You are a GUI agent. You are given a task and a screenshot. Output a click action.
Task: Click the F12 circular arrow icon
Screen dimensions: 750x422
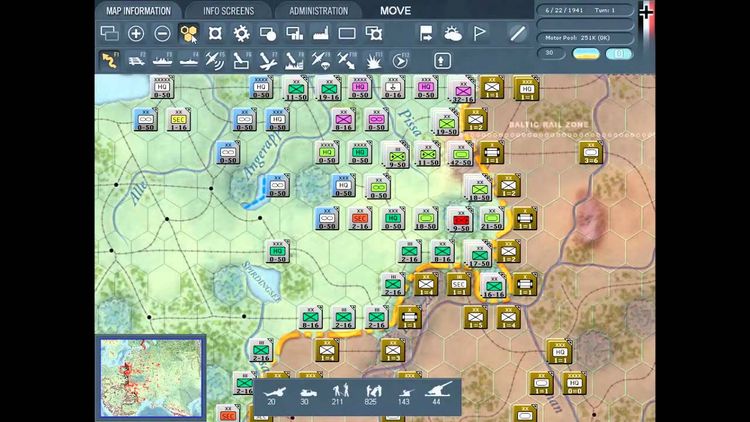(400, 61)
